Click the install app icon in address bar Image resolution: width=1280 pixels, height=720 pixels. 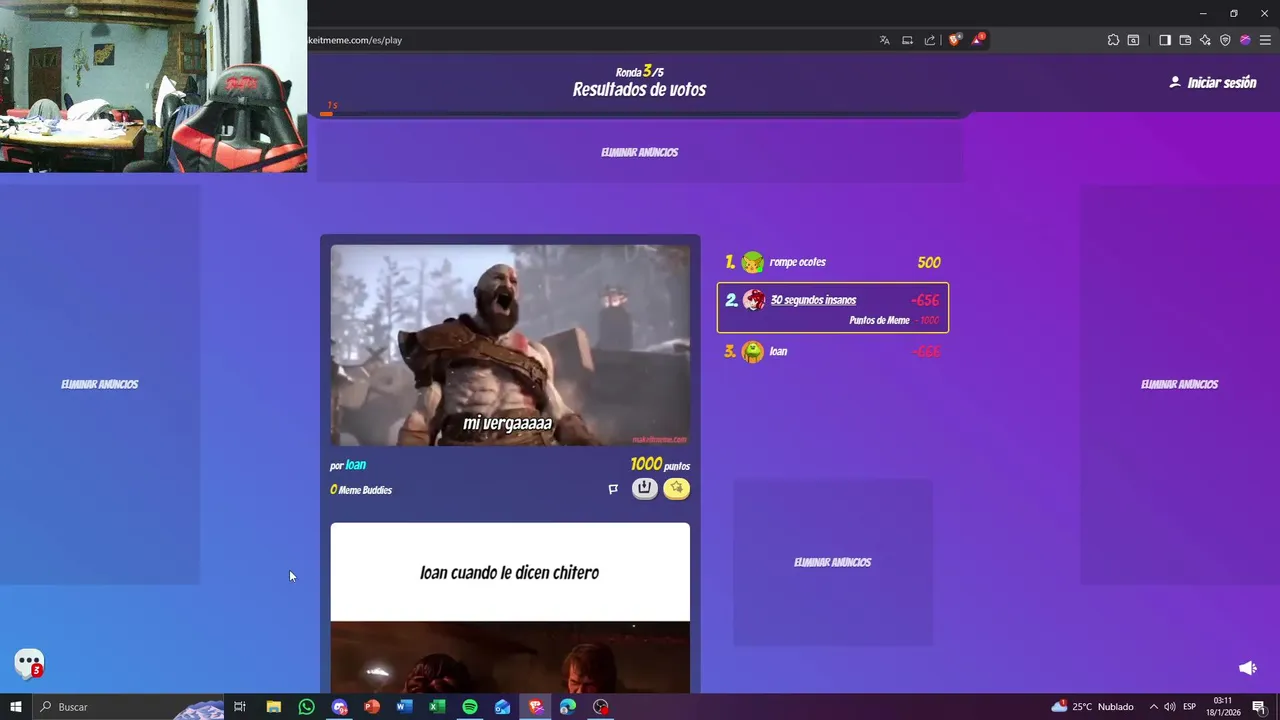point(907,40)
